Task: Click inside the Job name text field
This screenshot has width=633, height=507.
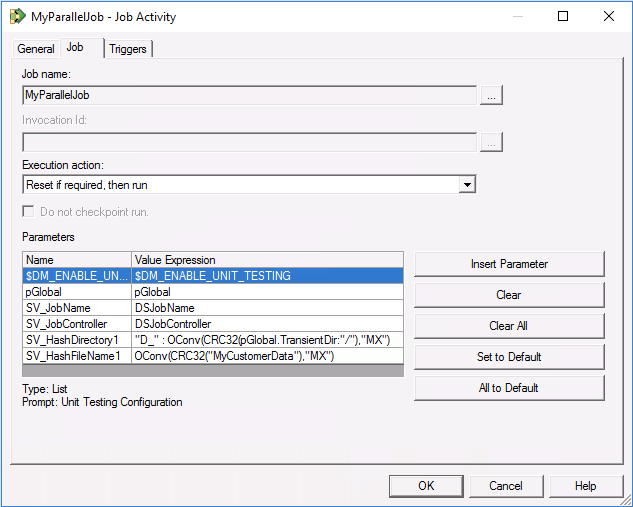Action: pyautogui.click(x=248, y=95)
